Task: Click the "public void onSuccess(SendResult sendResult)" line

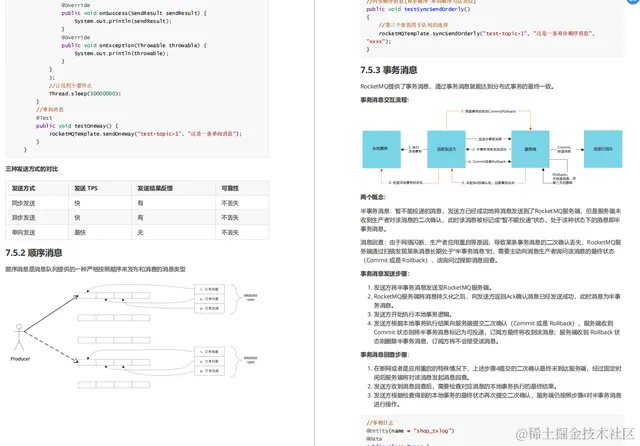Action: click(x=134, y=13)
